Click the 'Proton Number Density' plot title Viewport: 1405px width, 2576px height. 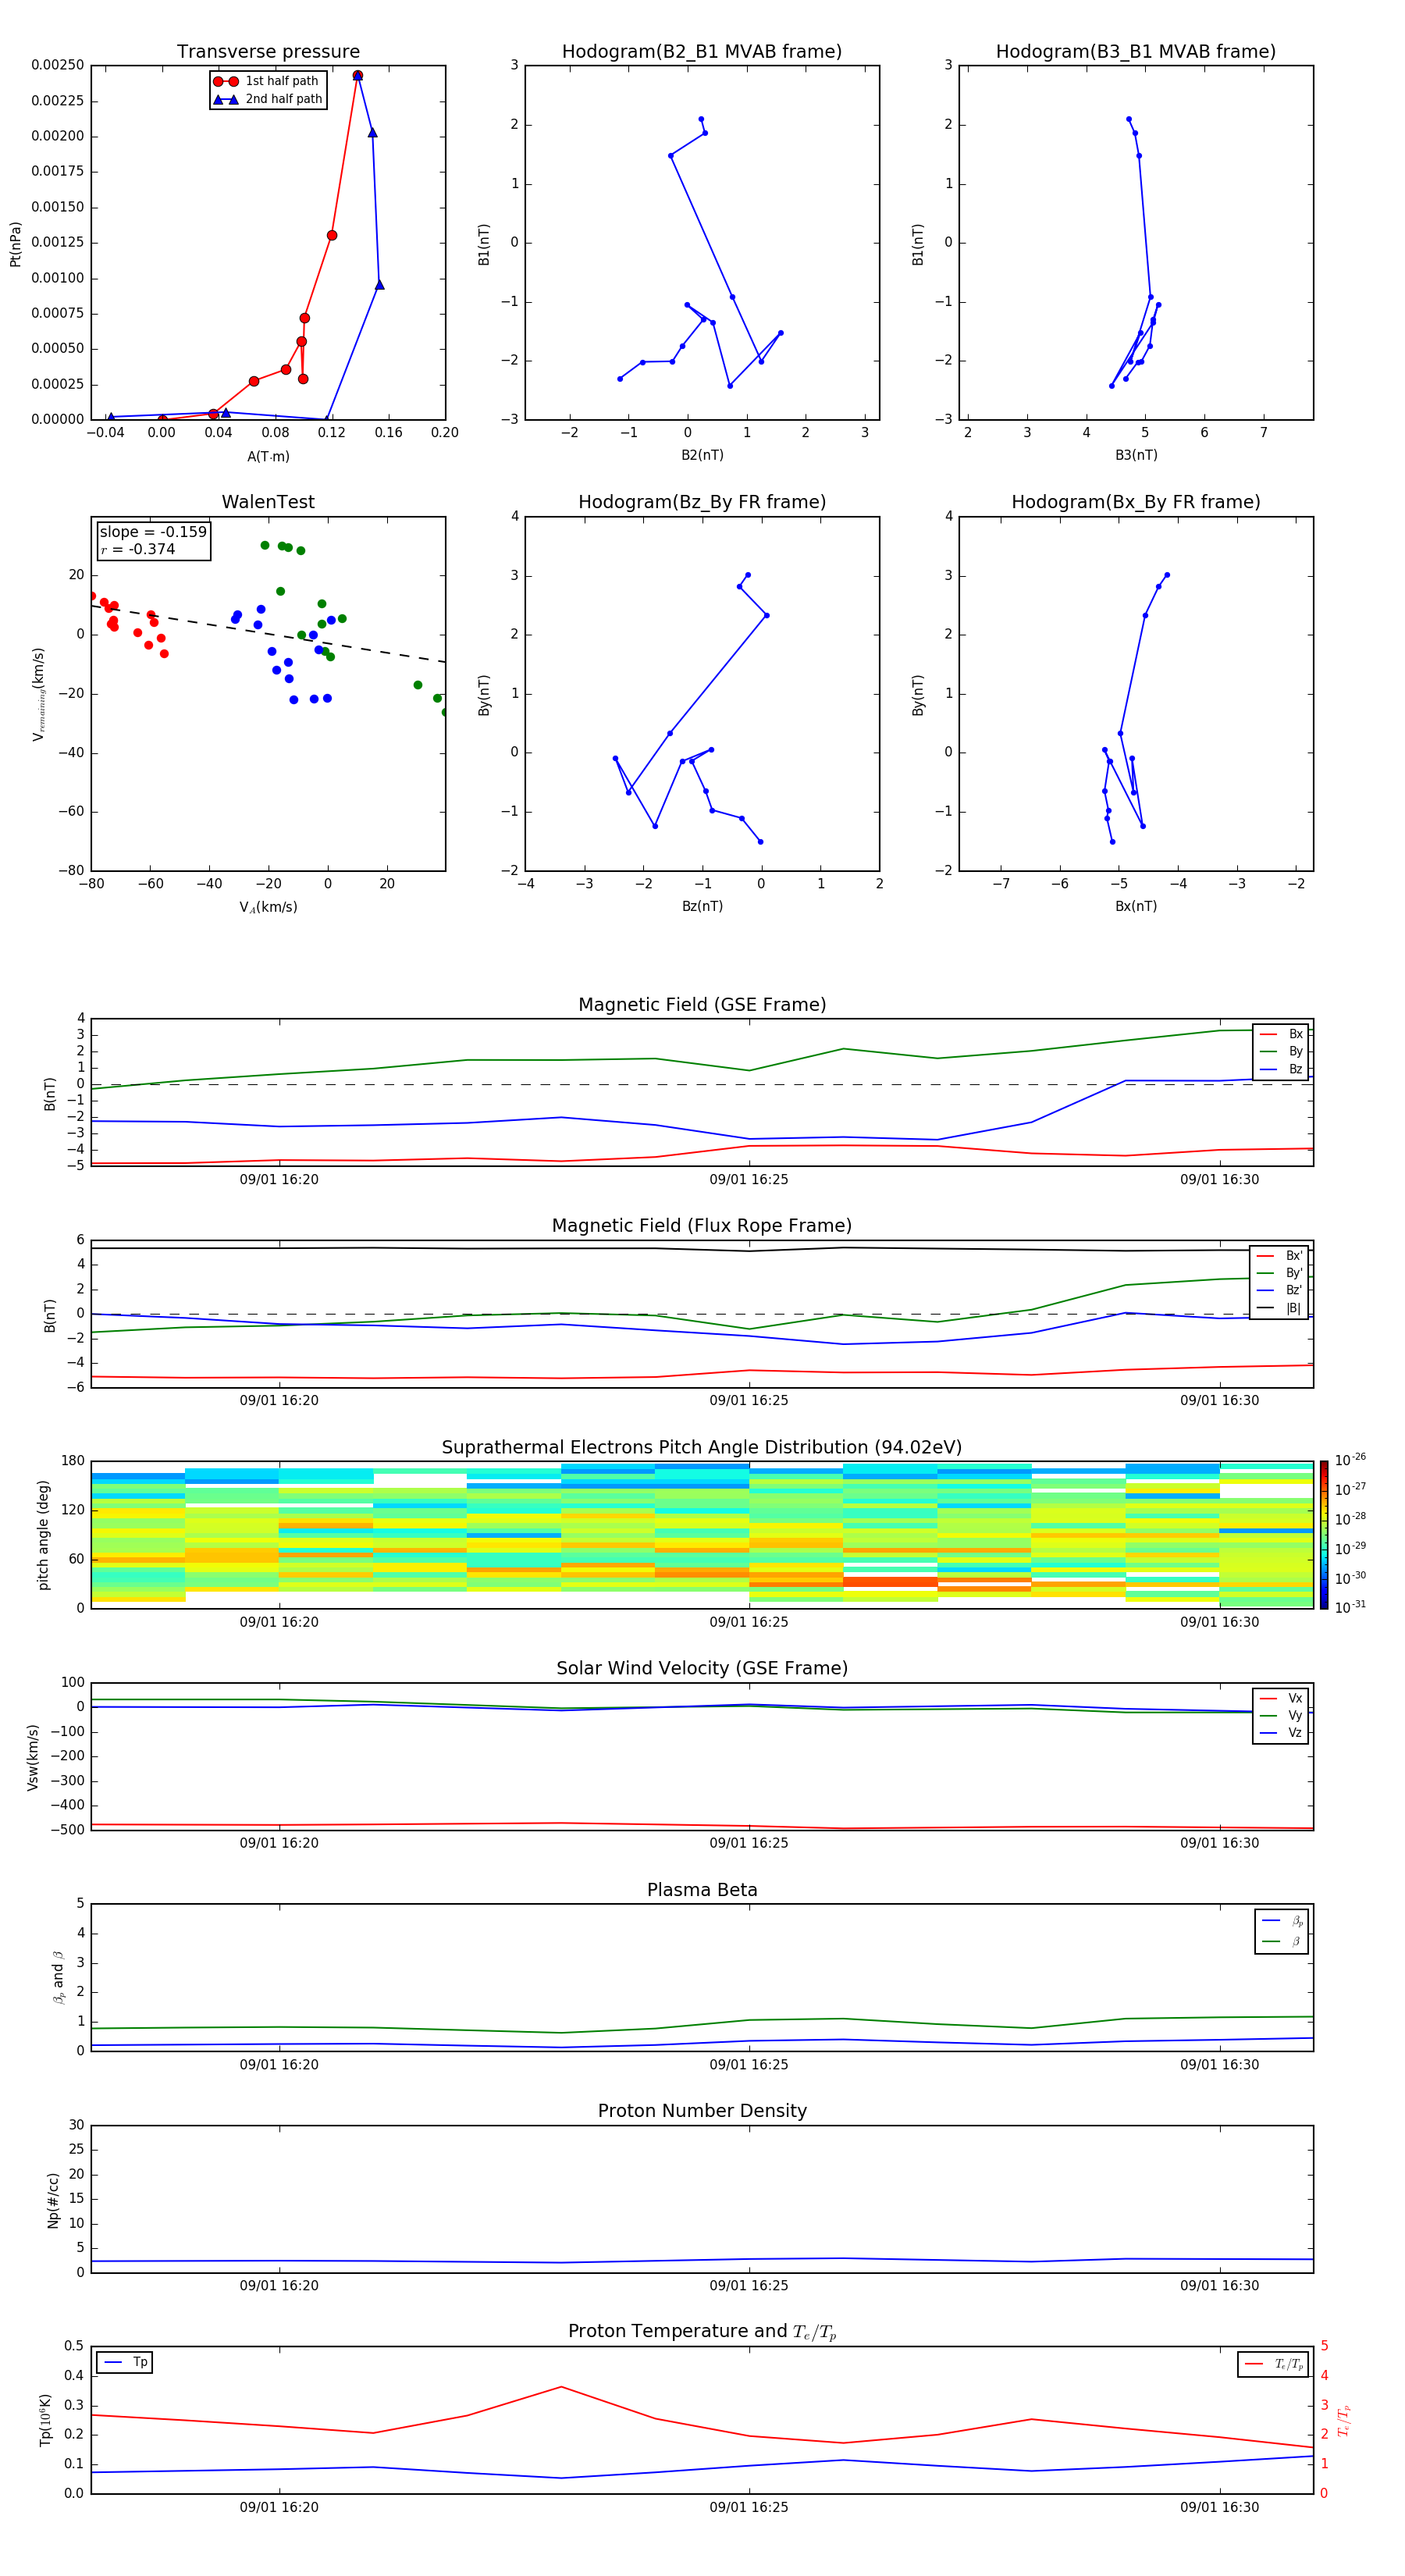coord(702,2111)
